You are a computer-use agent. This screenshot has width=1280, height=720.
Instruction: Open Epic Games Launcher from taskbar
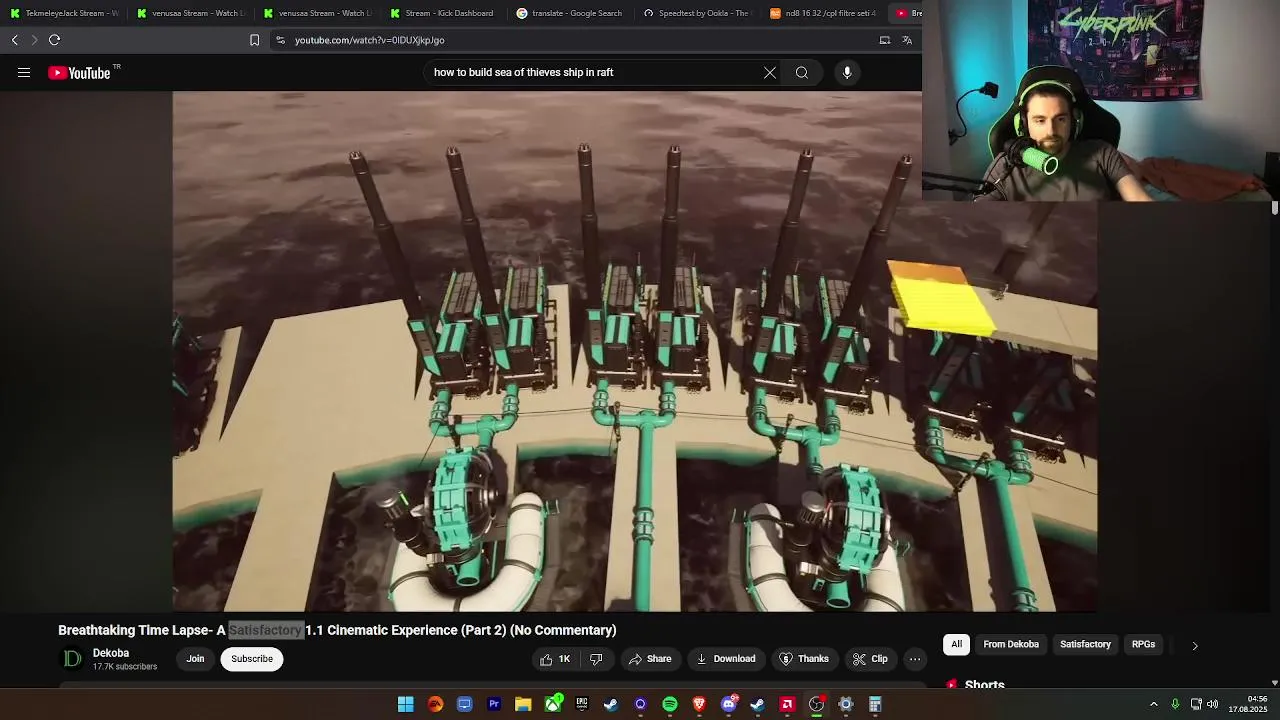[582, 704]
